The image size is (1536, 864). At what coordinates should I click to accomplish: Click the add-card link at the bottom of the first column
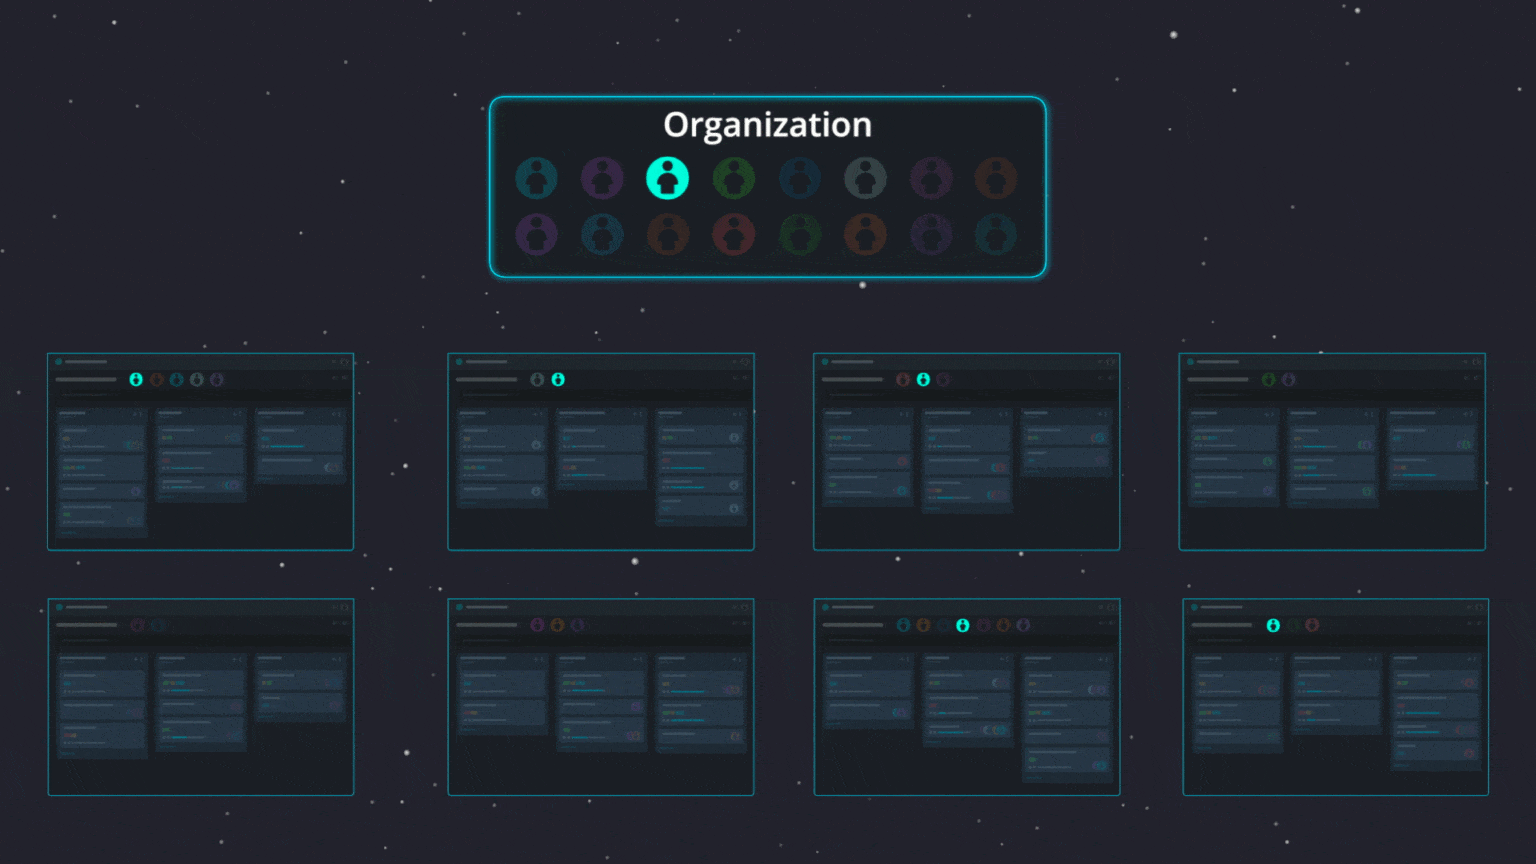tap(70, 532)
